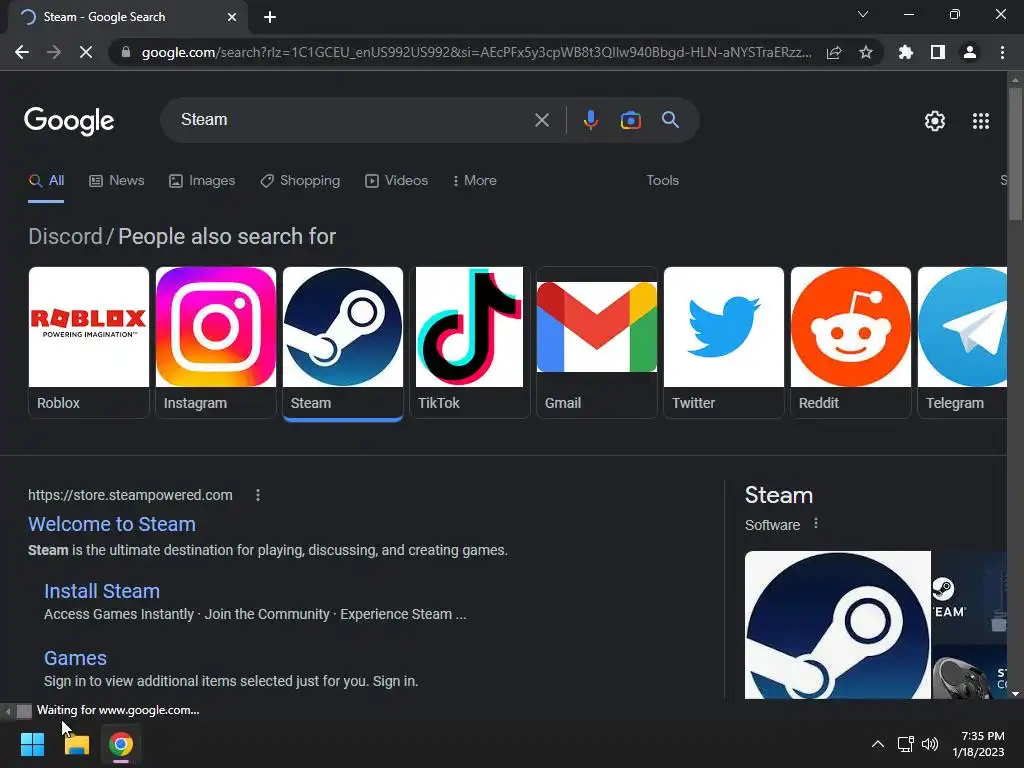Open the three-dot menu beside Software
This screenshot has width=1024, height=768.
pos(816,524)
